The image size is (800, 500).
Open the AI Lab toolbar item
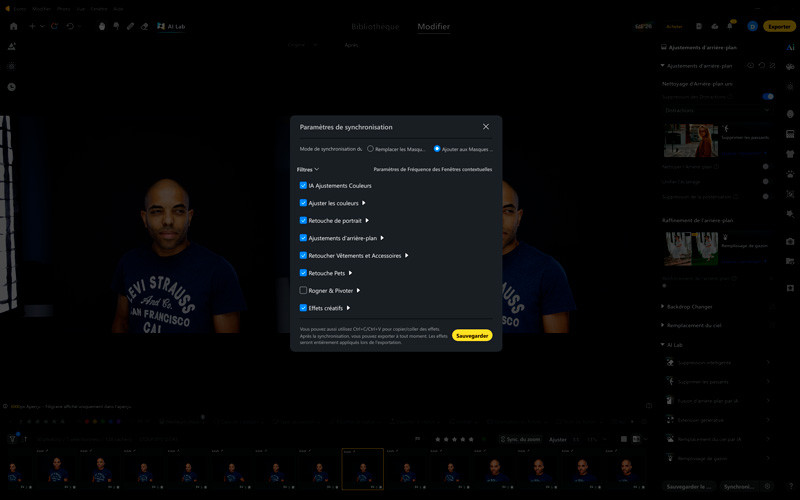pos(171,26)
